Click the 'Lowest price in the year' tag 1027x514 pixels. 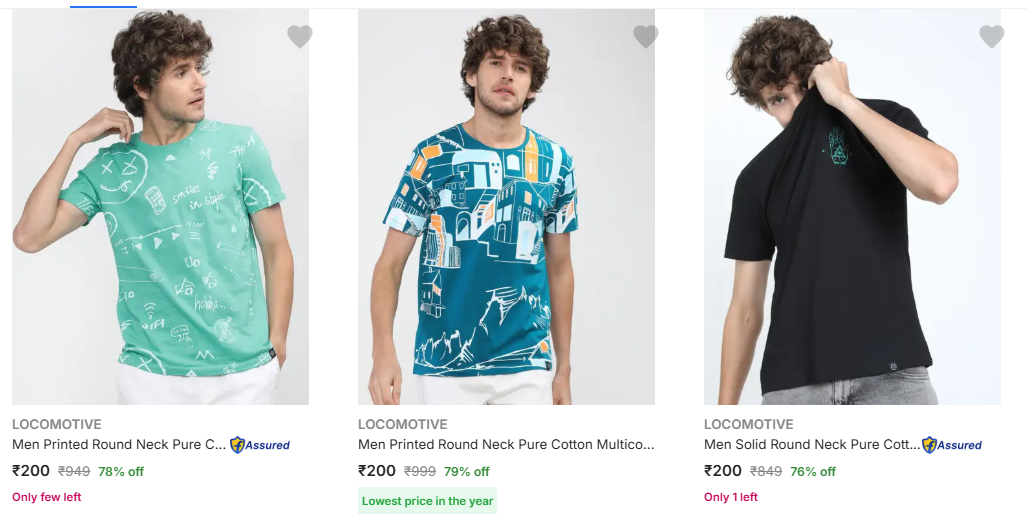pyautogui.click(x=427, y=501)
